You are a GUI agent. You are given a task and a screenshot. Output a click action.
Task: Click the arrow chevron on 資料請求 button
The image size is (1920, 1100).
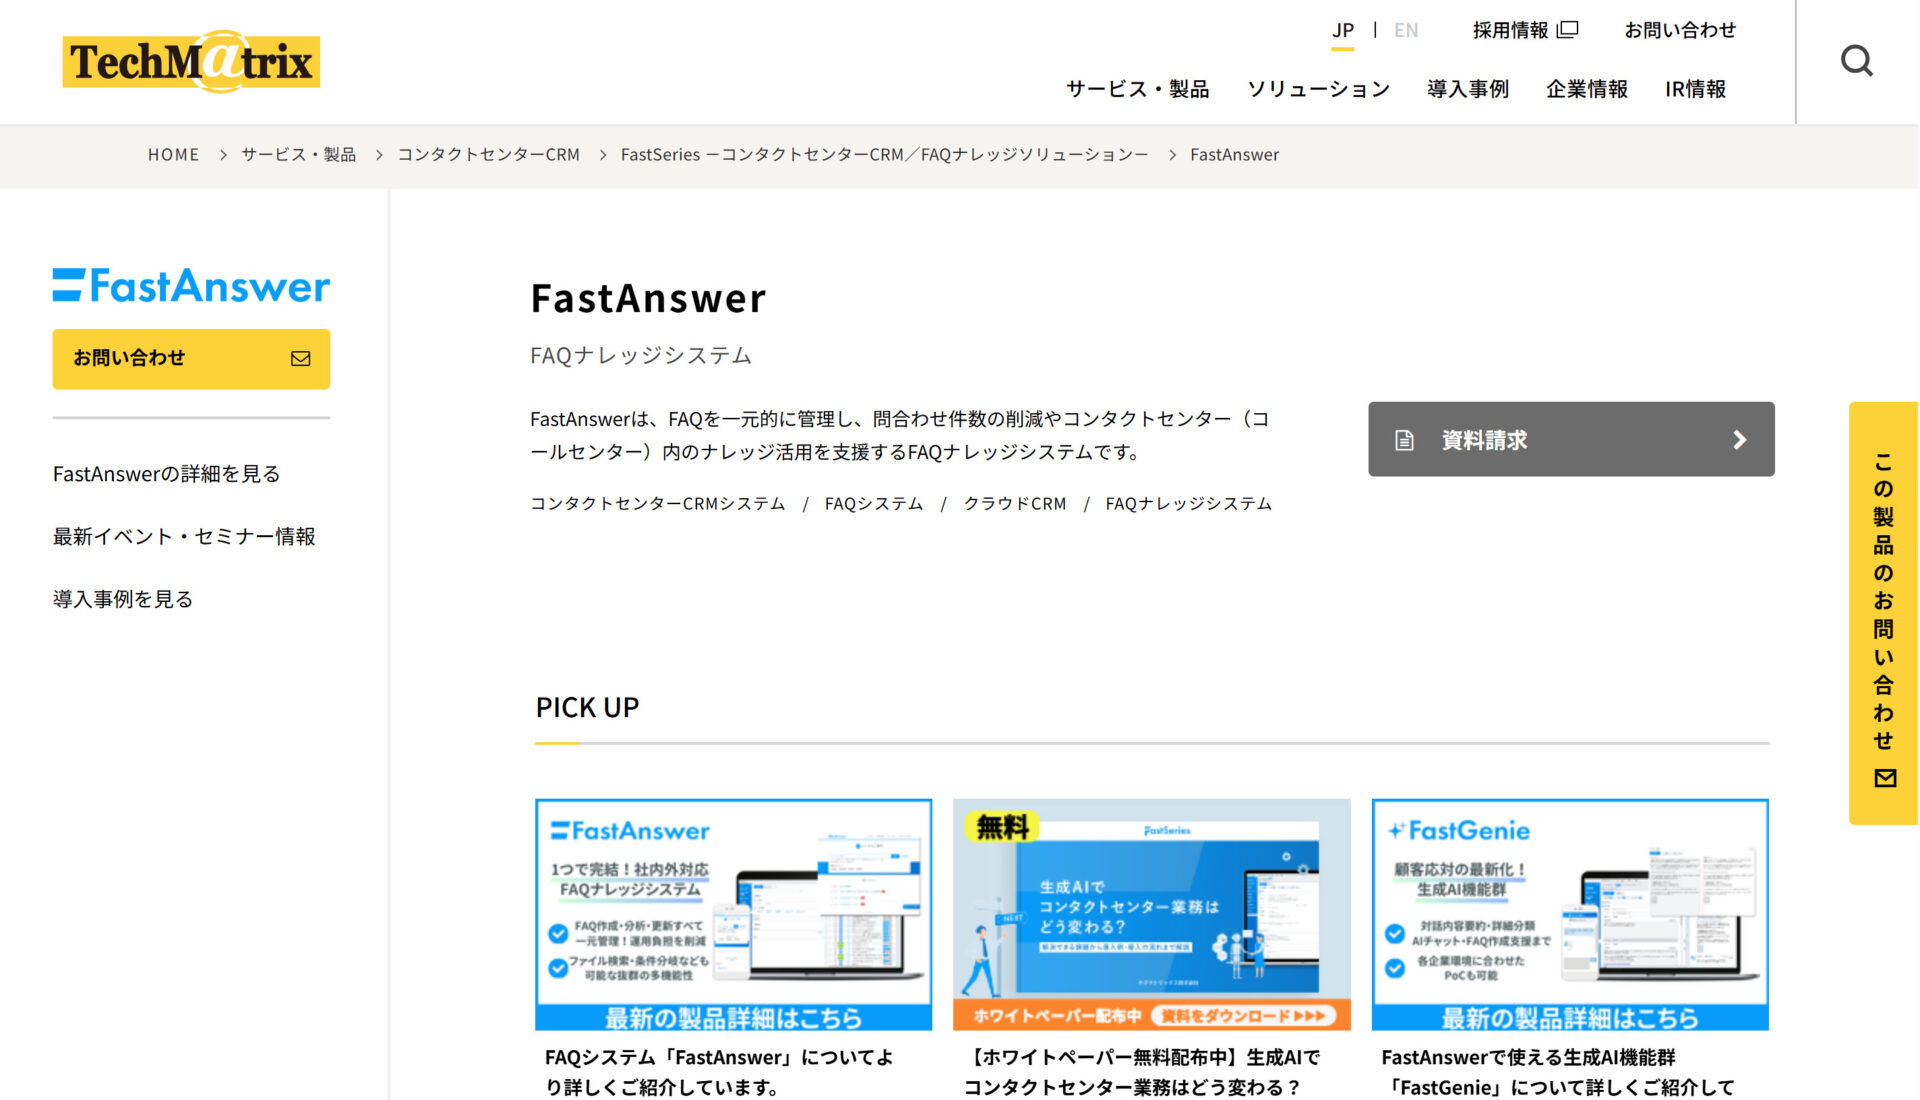pyautogui.click(x=1740, y=440)
